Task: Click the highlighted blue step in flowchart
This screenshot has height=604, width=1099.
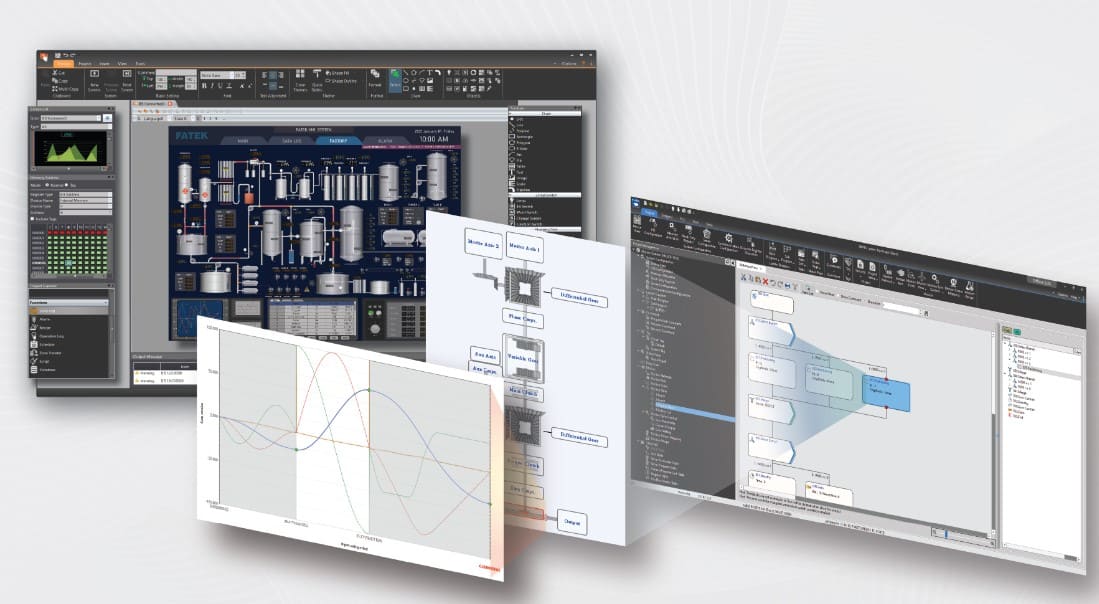Action: [886, 394]
